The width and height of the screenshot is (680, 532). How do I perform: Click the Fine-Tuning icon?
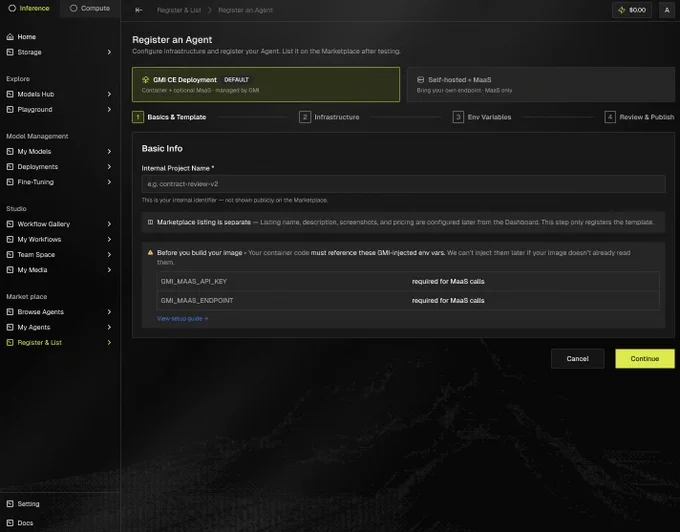10,182
